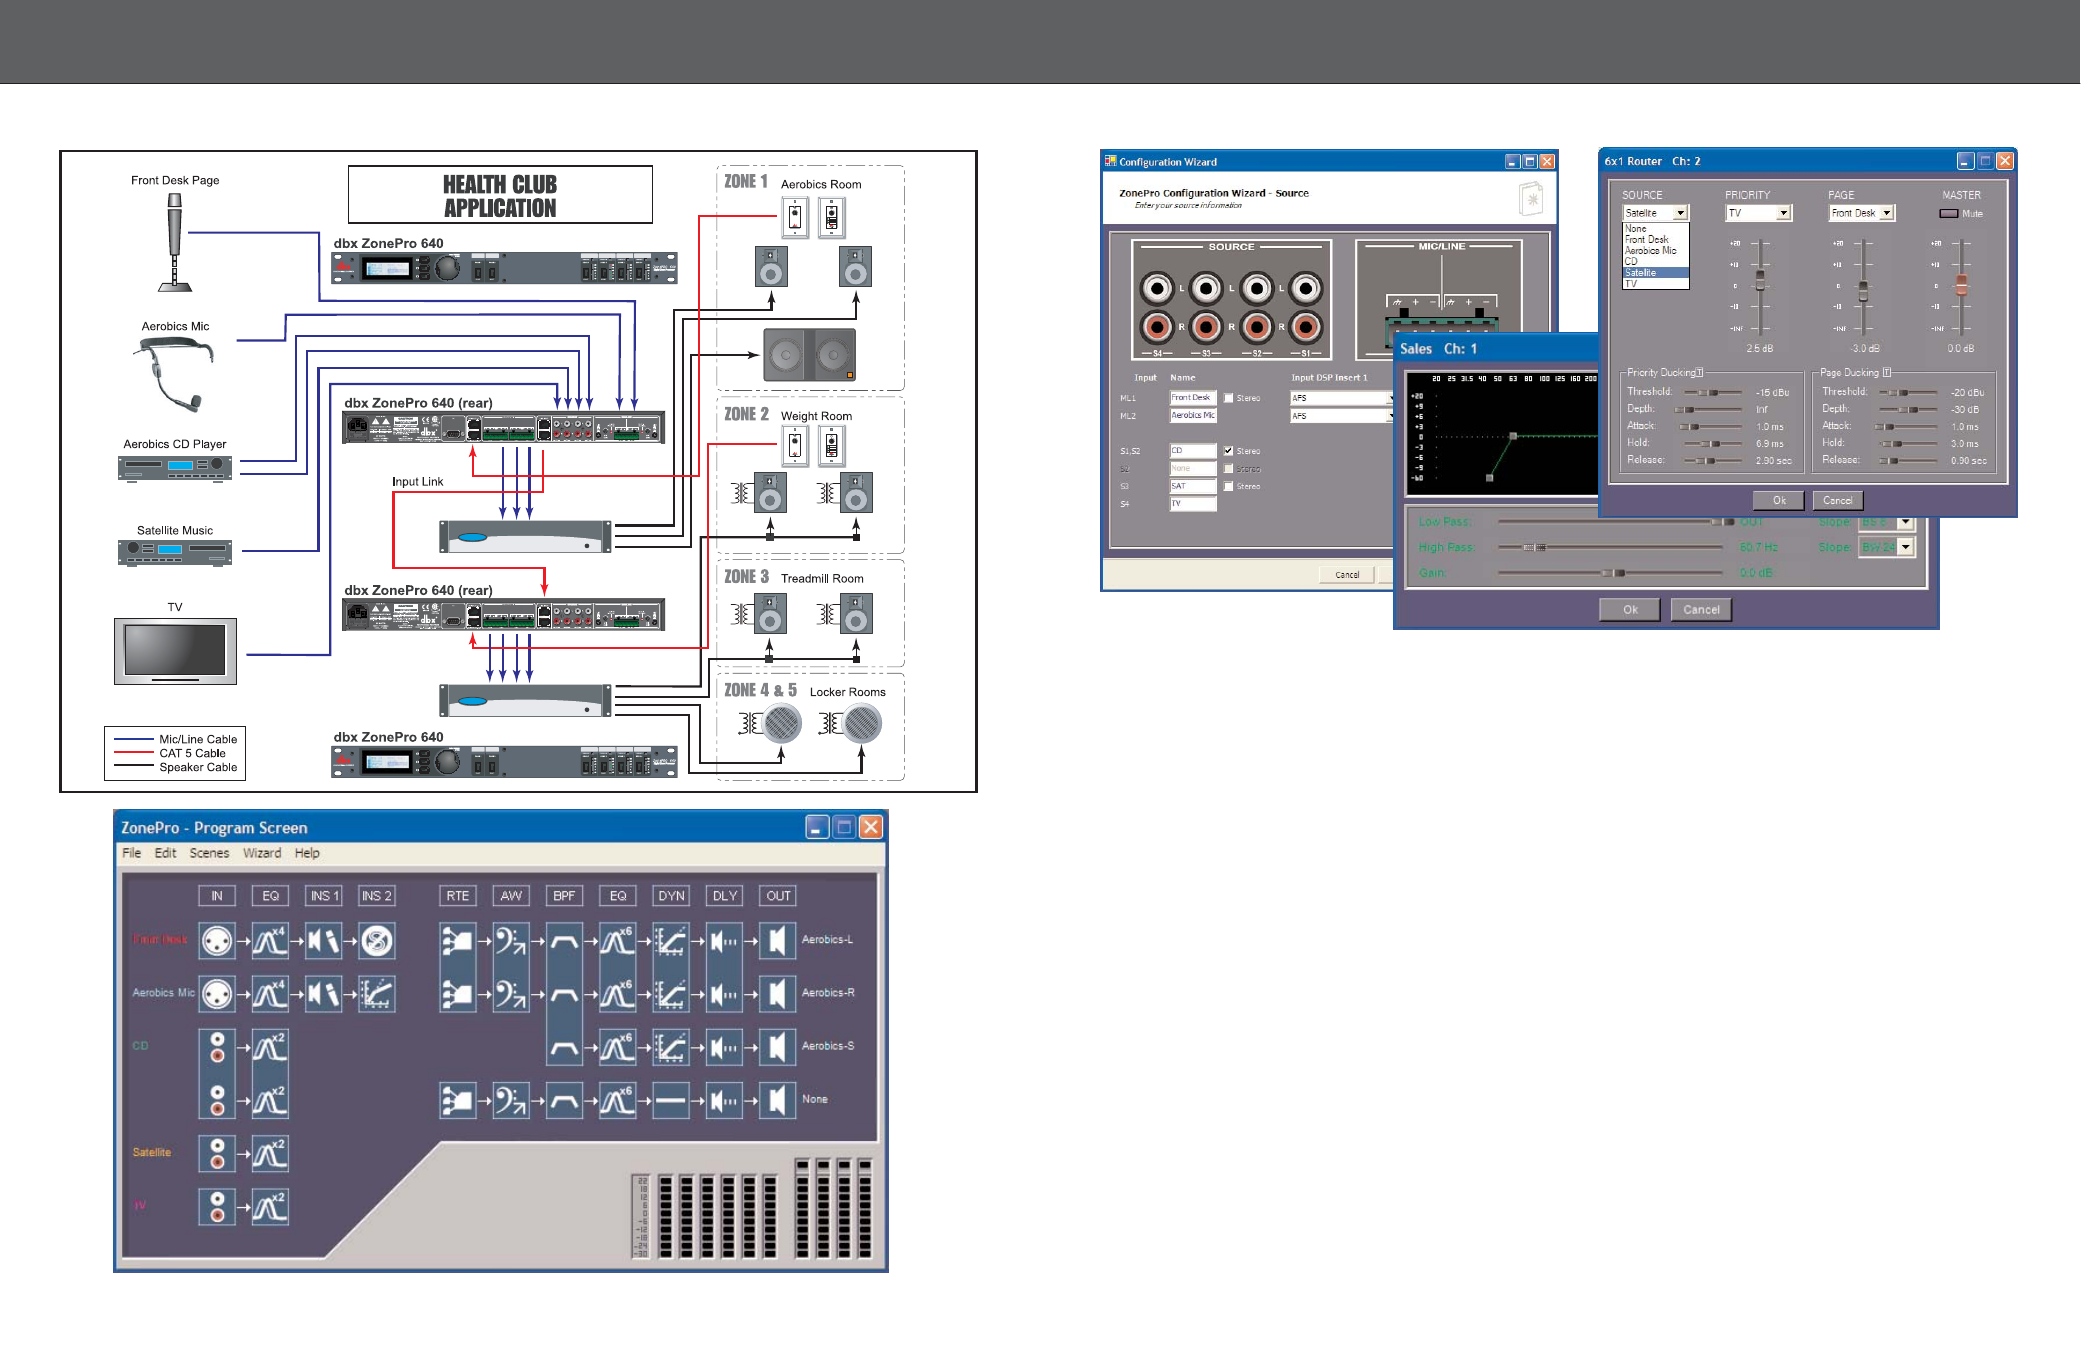Open the Satellite RCA input block

tap(217, 1152)
